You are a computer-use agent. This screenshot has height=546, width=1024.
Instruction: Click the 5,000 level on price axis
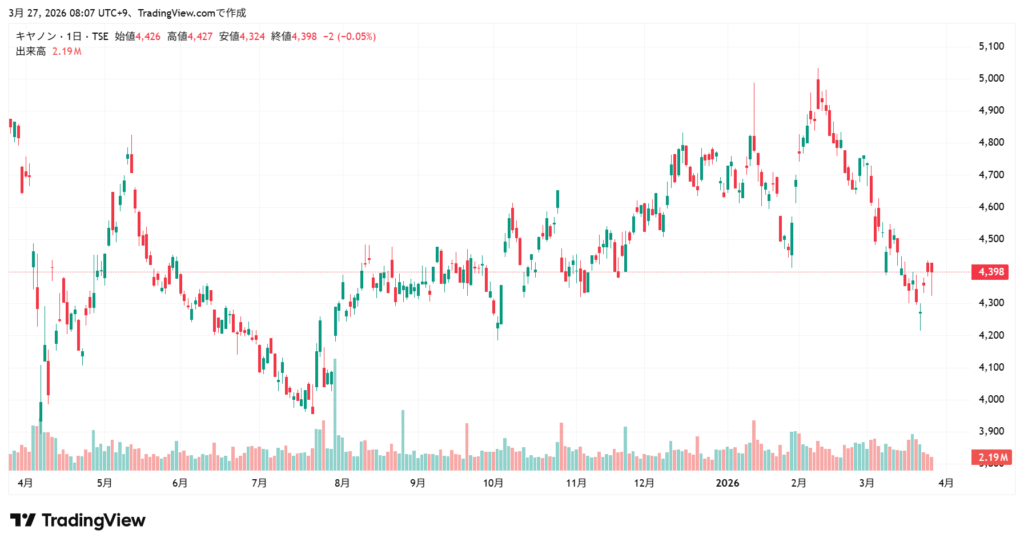pos(990,78)
